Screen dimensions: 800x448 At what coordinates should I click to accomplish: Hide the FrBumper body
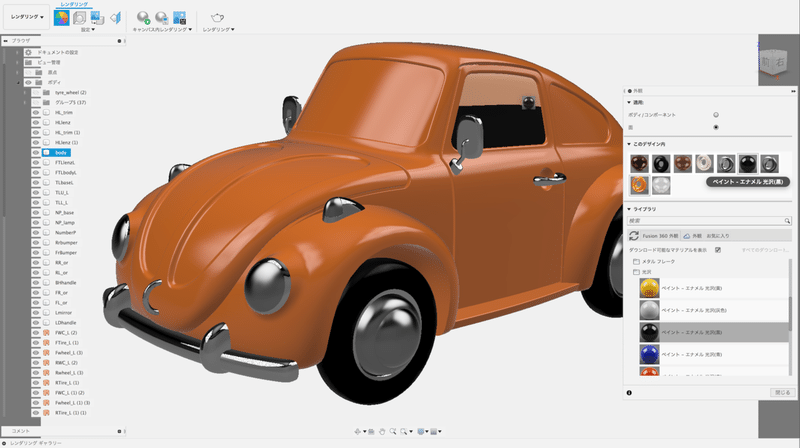pyautogui.click(x=36, y=253)
